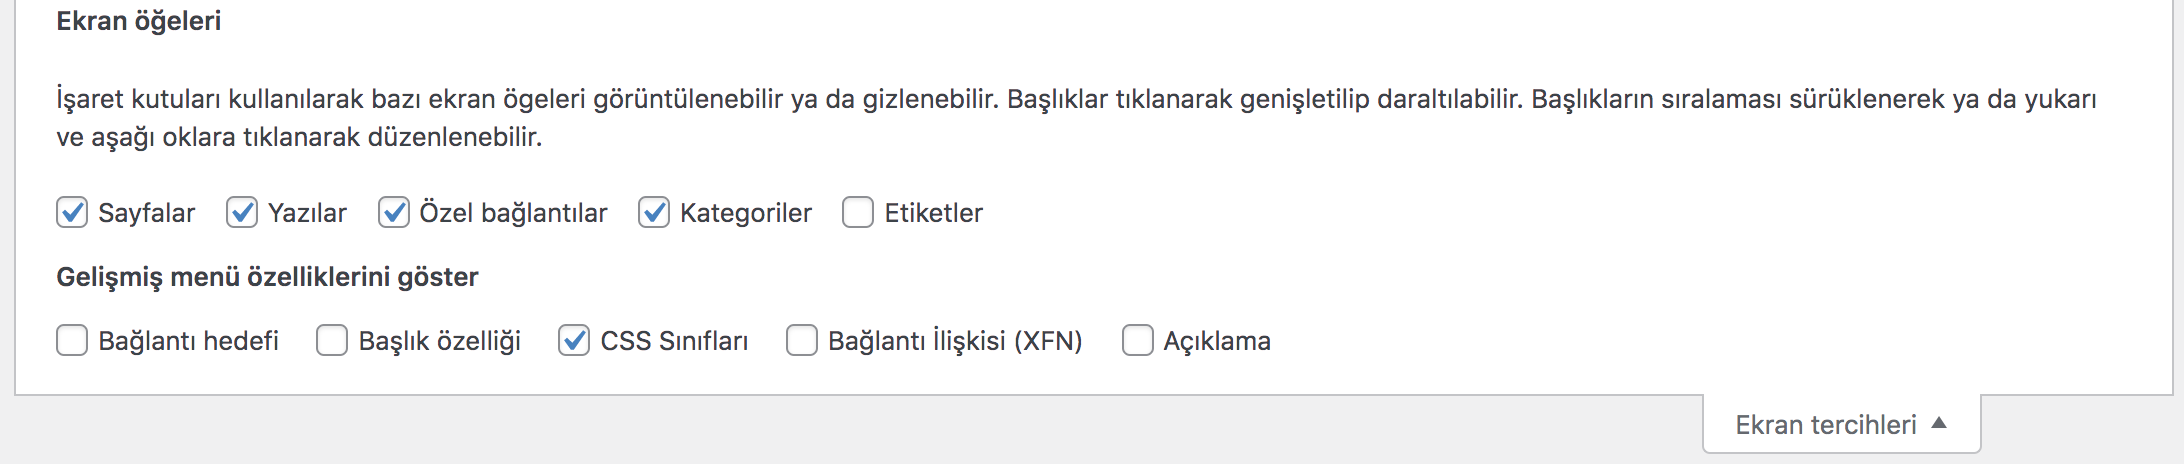Click the Özel bağlantılar label text

(513, 213)
